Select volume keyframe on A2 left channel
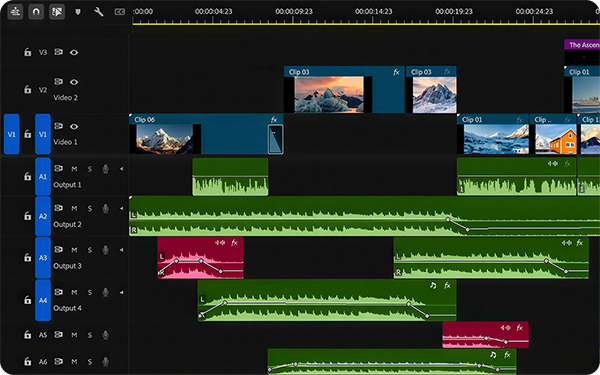Screen dimensions: 600x375 coord(448,220)
